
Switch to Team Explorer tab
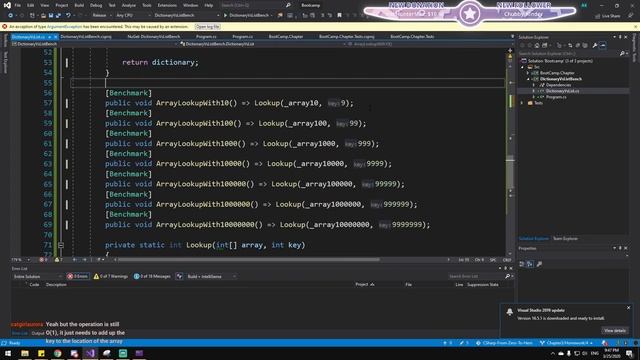pyautogui.click(x=565, y=239)
